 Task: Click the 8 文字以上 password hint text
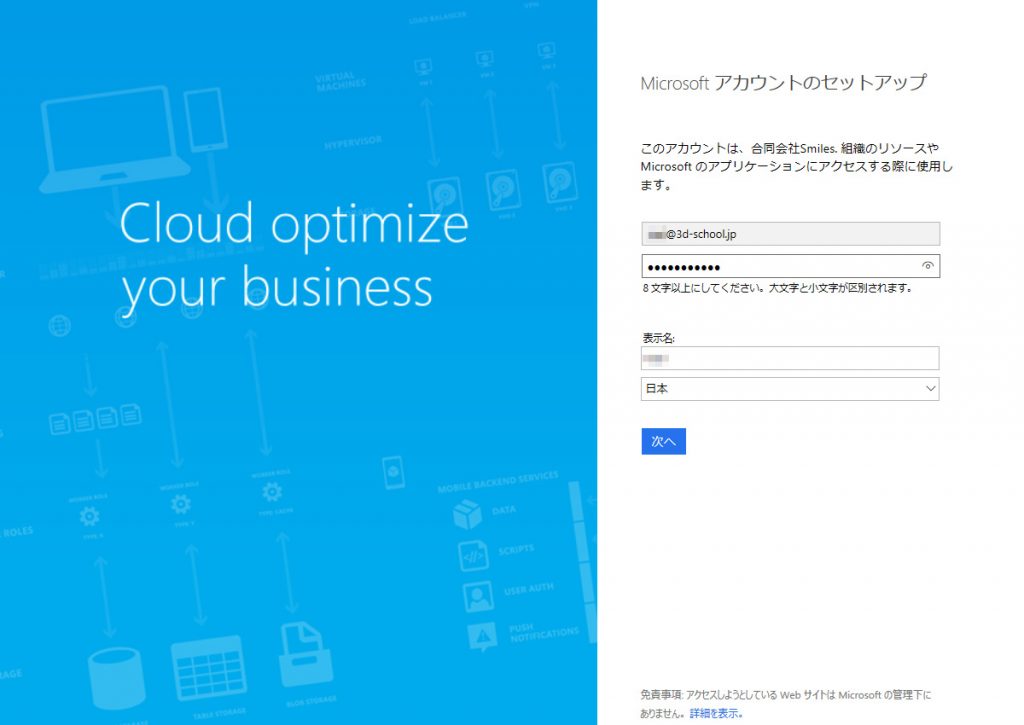(x=777, y=287)
